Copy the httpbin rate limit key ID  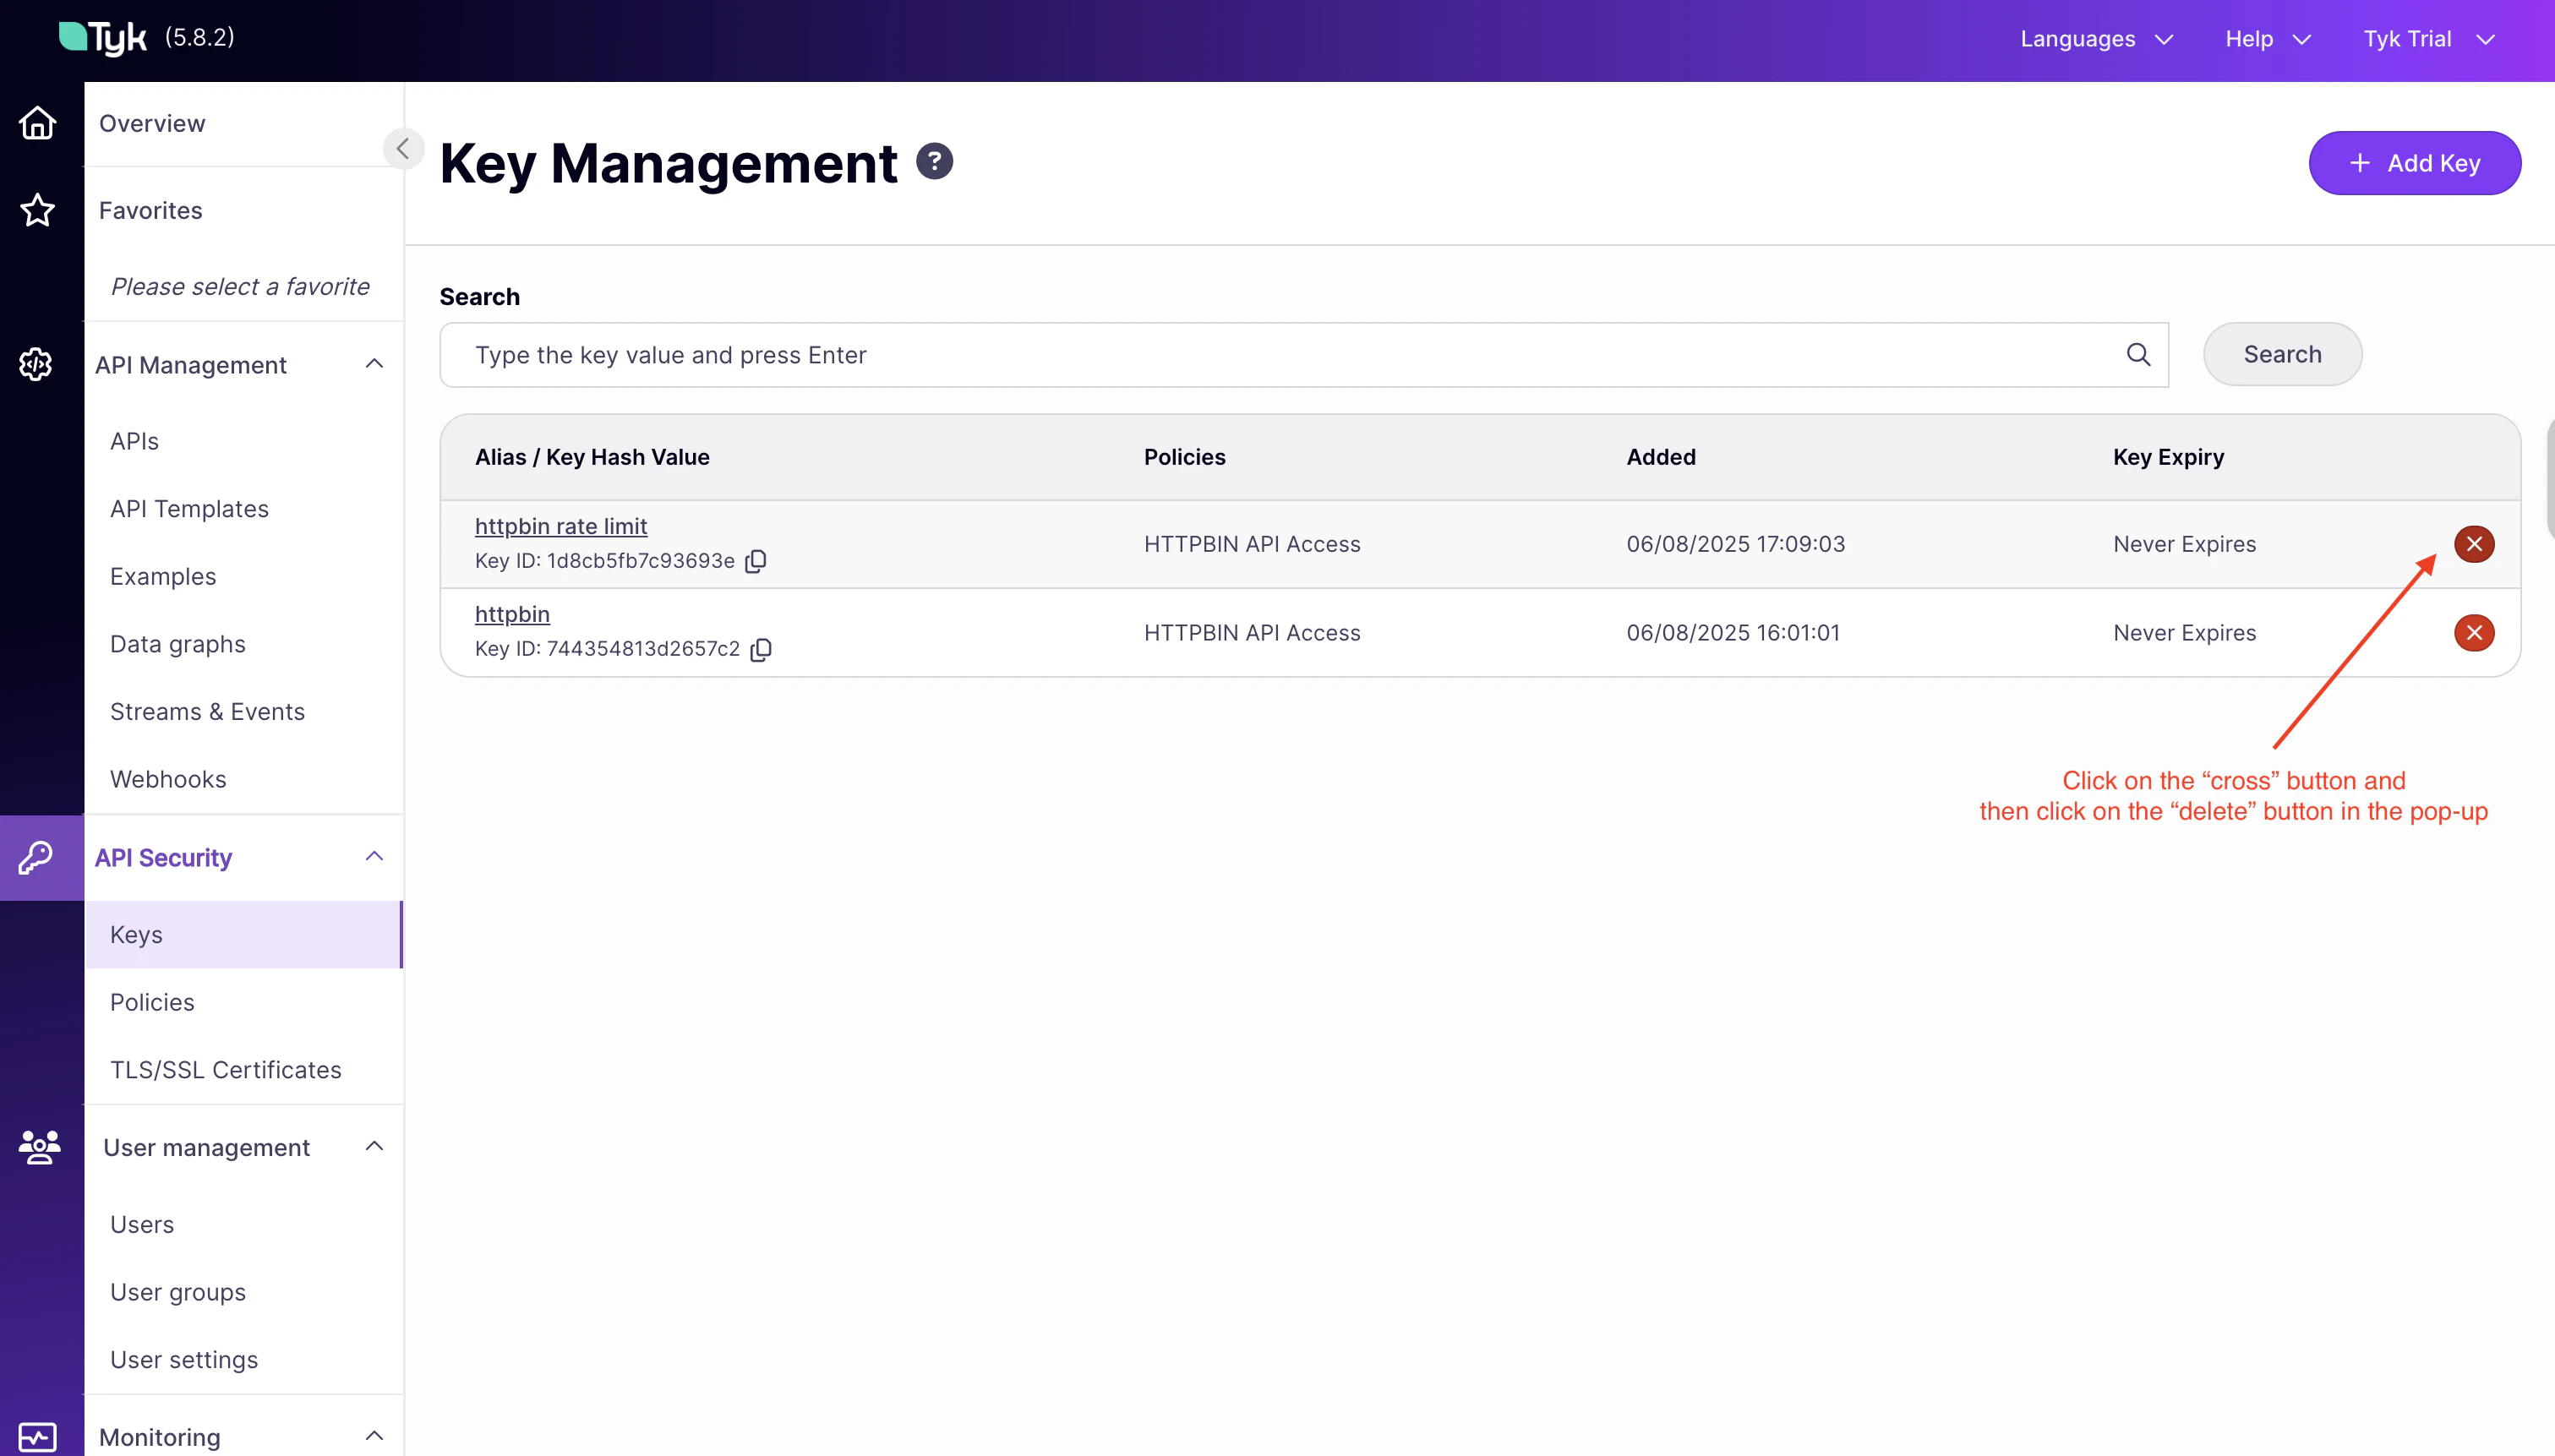point(757,561)
